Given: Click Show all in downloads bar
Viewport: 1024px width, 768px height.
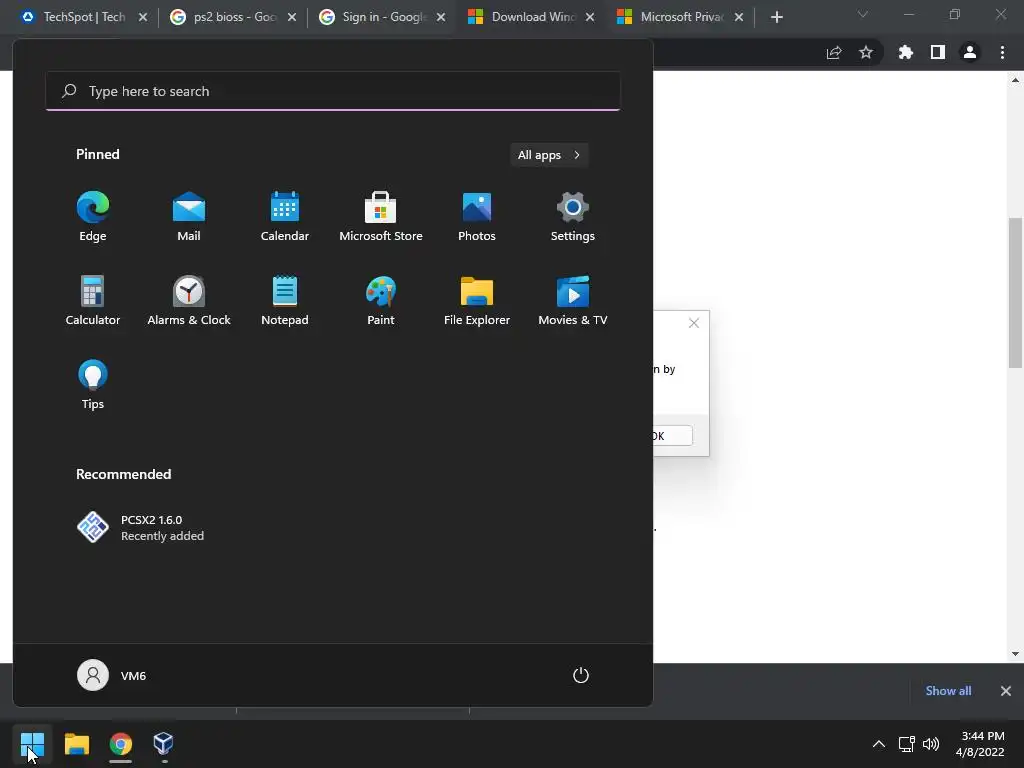Looking at the screenshot, I should [948, 691].
